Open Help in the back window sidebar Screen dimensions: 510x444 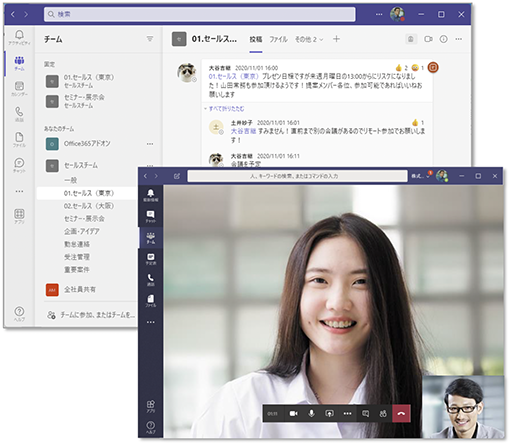click(x=19, y=314)
